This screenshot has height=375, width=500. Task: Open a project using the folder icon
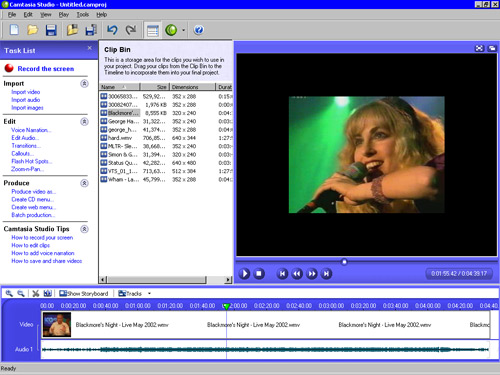coord(32,30)
